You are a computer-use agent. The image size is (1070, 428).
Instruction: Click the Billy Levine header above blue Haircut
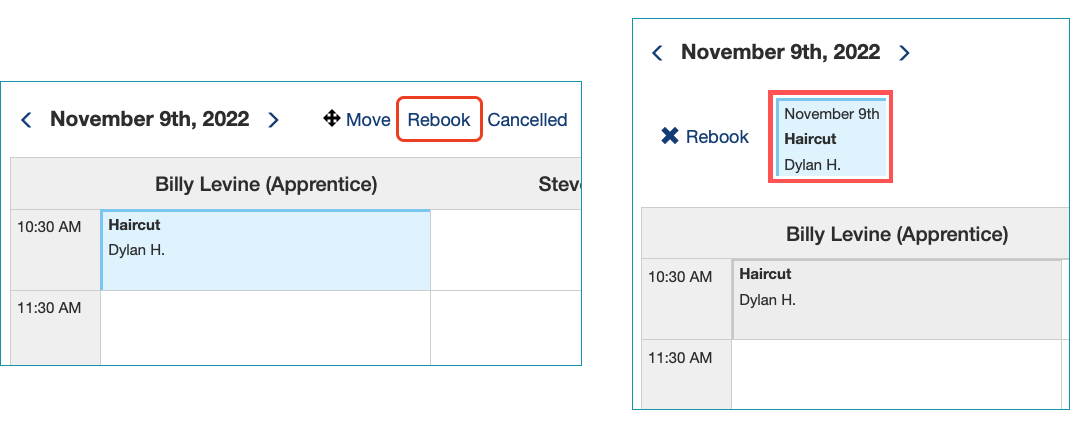pyautogui.click(x=265, y=184)
